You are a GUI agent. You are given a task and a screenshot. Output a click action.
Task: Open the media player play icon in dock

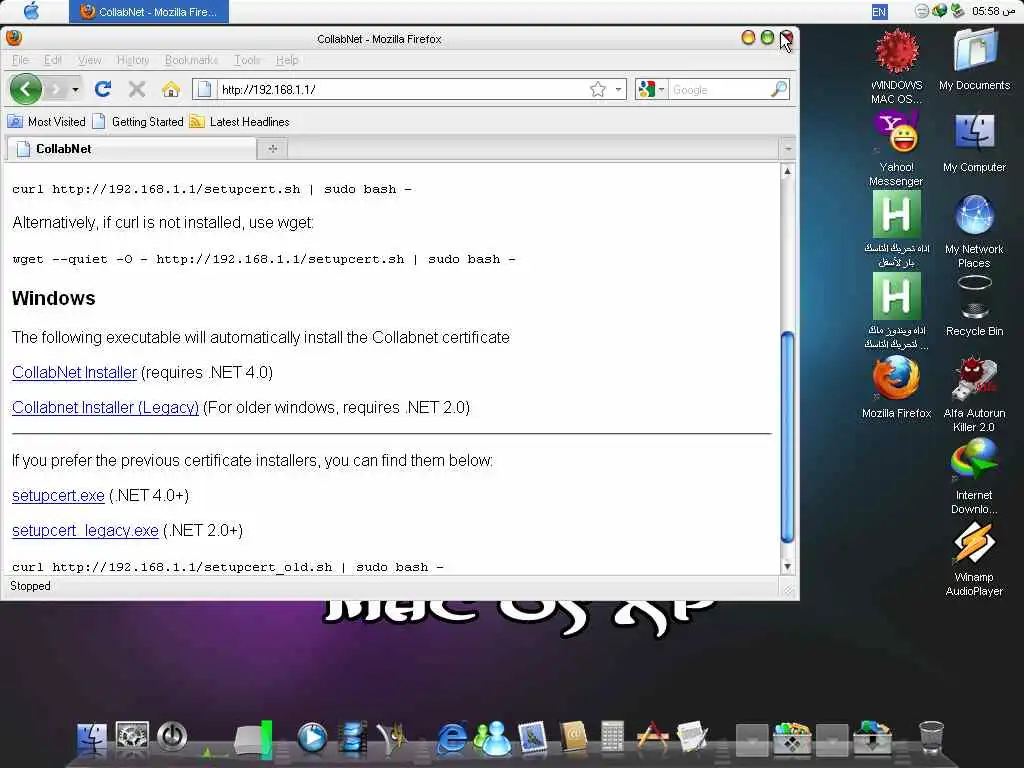click(x=312, y=738)
